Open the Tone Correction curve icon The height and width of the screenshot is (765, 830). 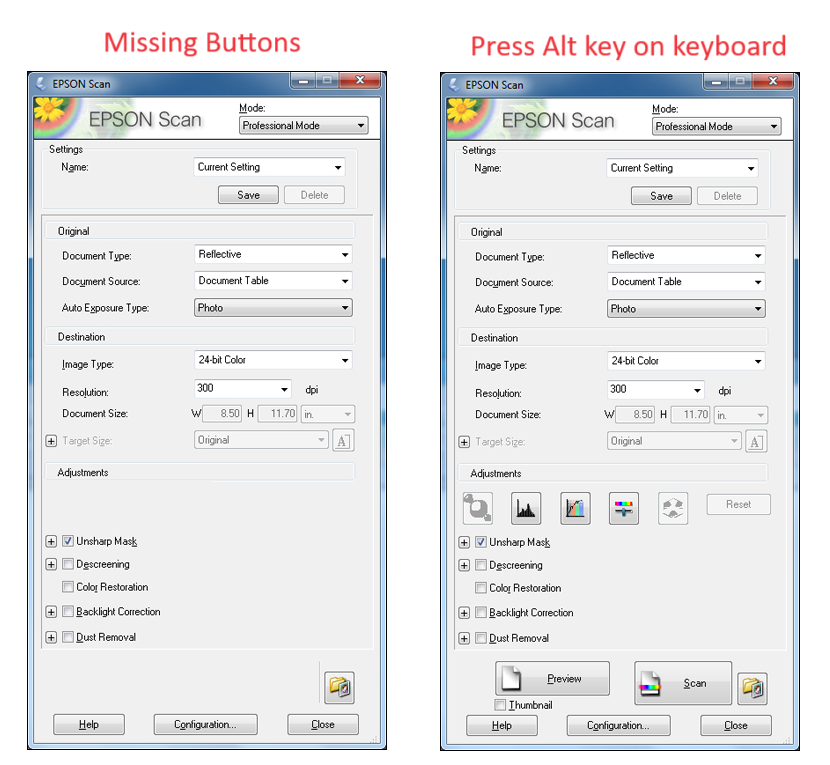point(575,508)
